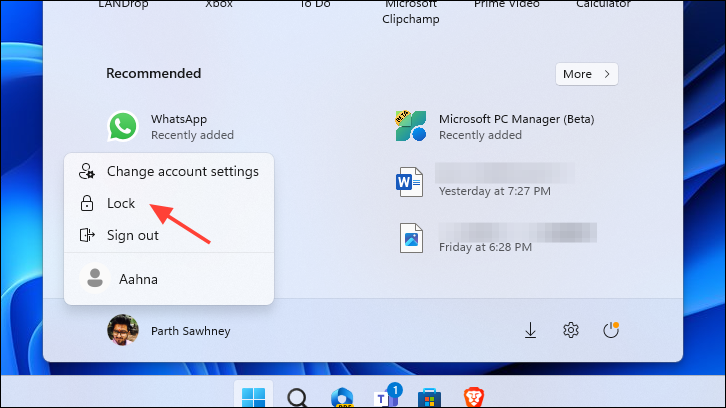Screen dimensions: 726x408
Task: Open Search from the taskbar
Action: tap(297, 397)
